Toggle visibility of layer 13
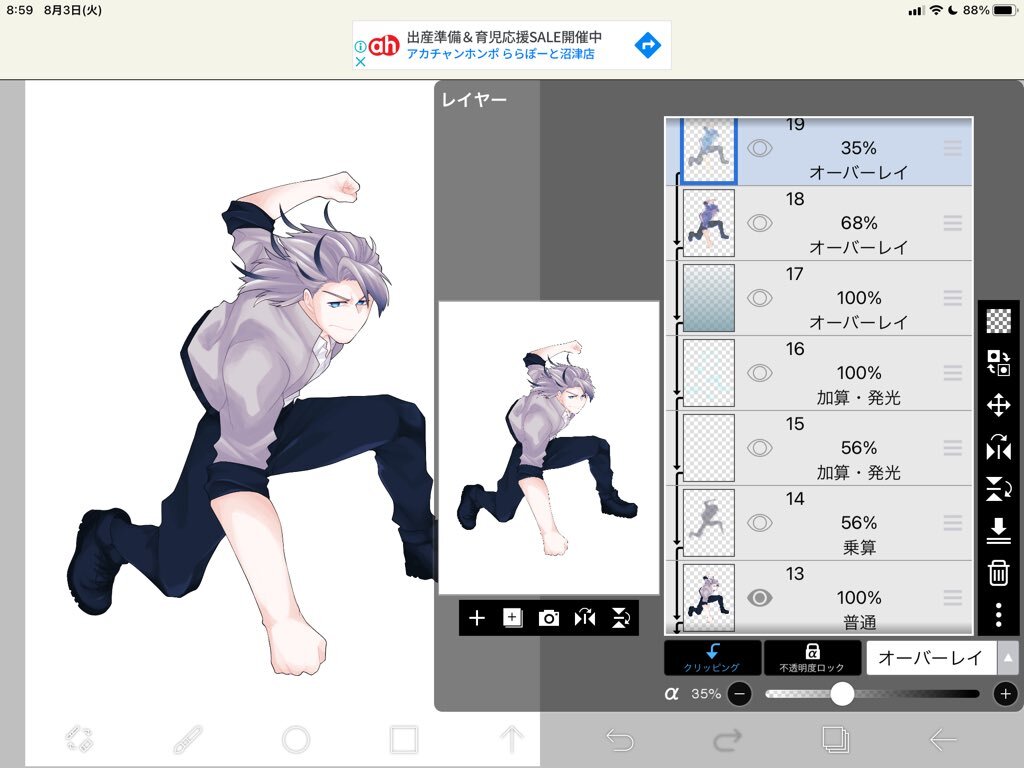The image size is (1024, 768). pyautogui.click(x=760, y=598)
